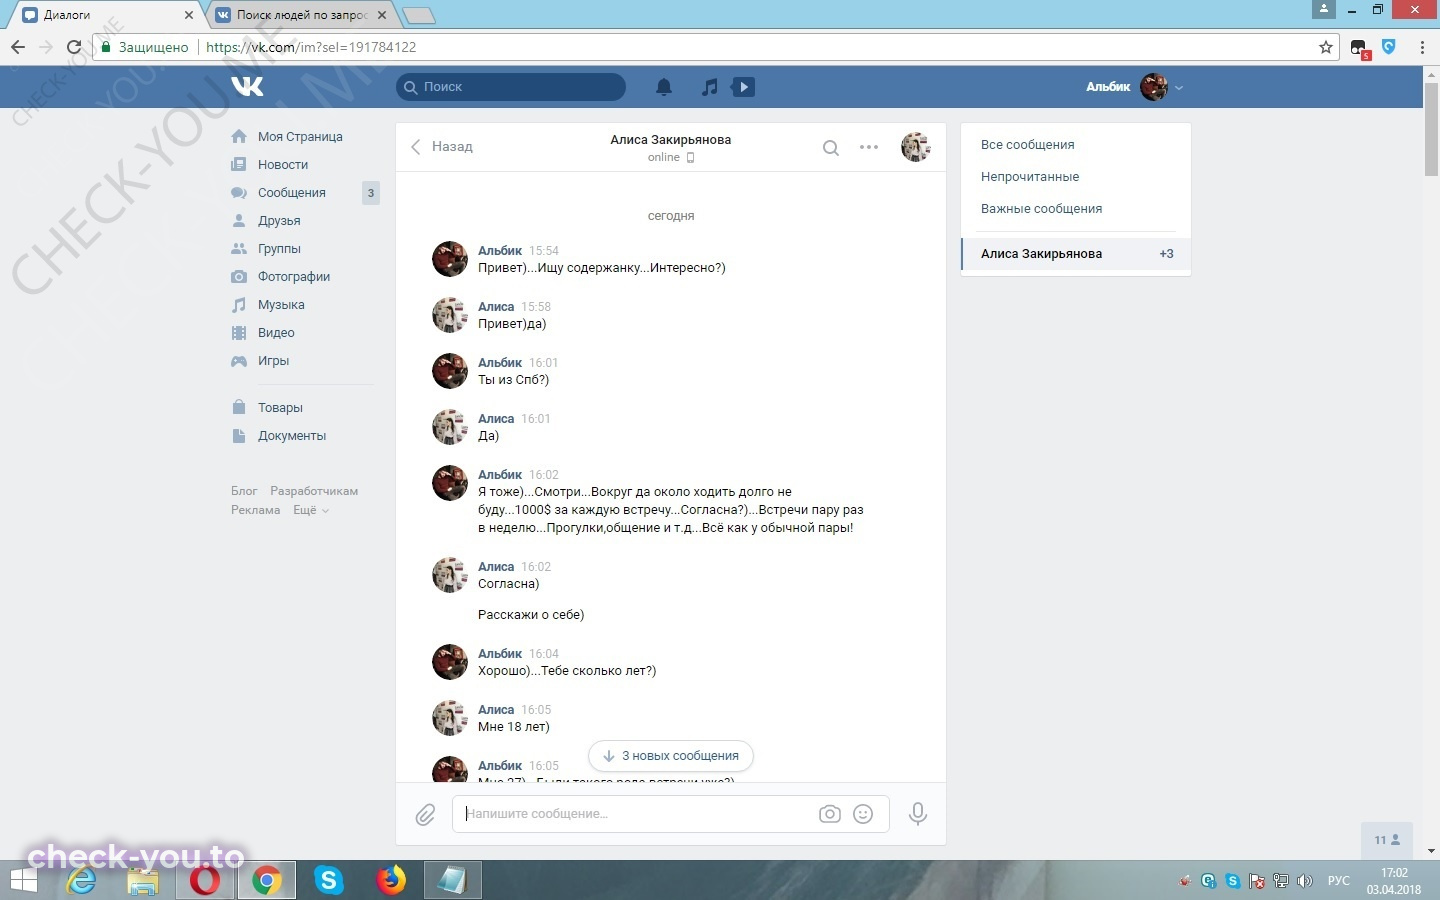Open Новости in sidebar
The width and height of the screenshot is (1440, 900).
[283, 165]
